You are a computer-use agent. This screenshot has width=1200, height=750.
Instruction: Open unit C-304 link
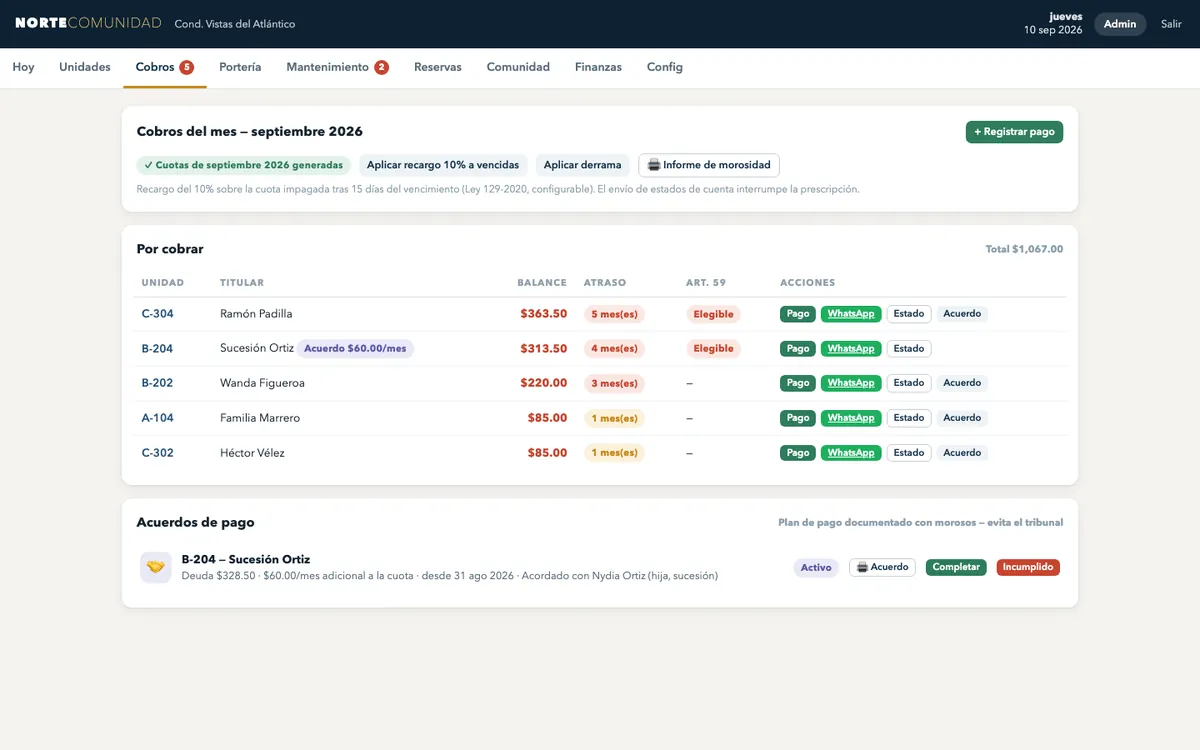coord(158,314)
